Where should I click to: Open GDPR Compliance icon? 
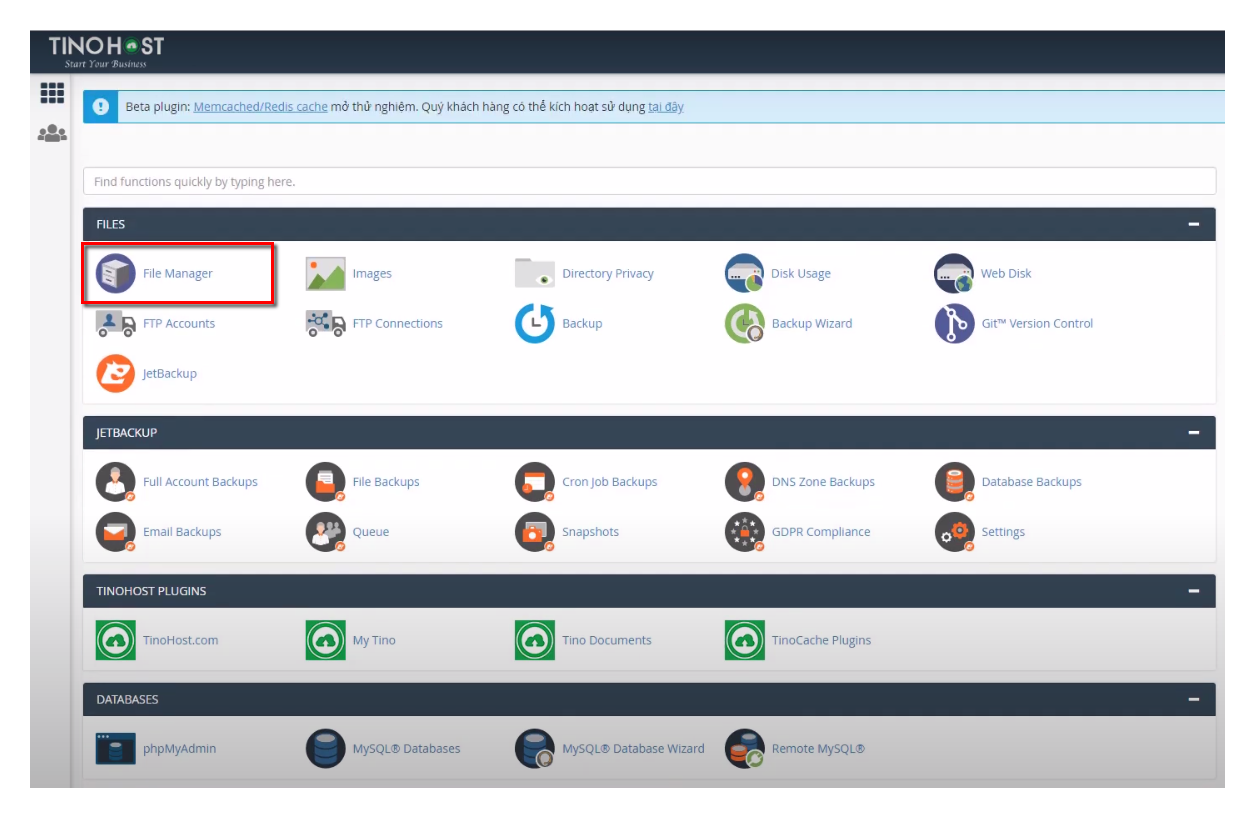point(744,532)
